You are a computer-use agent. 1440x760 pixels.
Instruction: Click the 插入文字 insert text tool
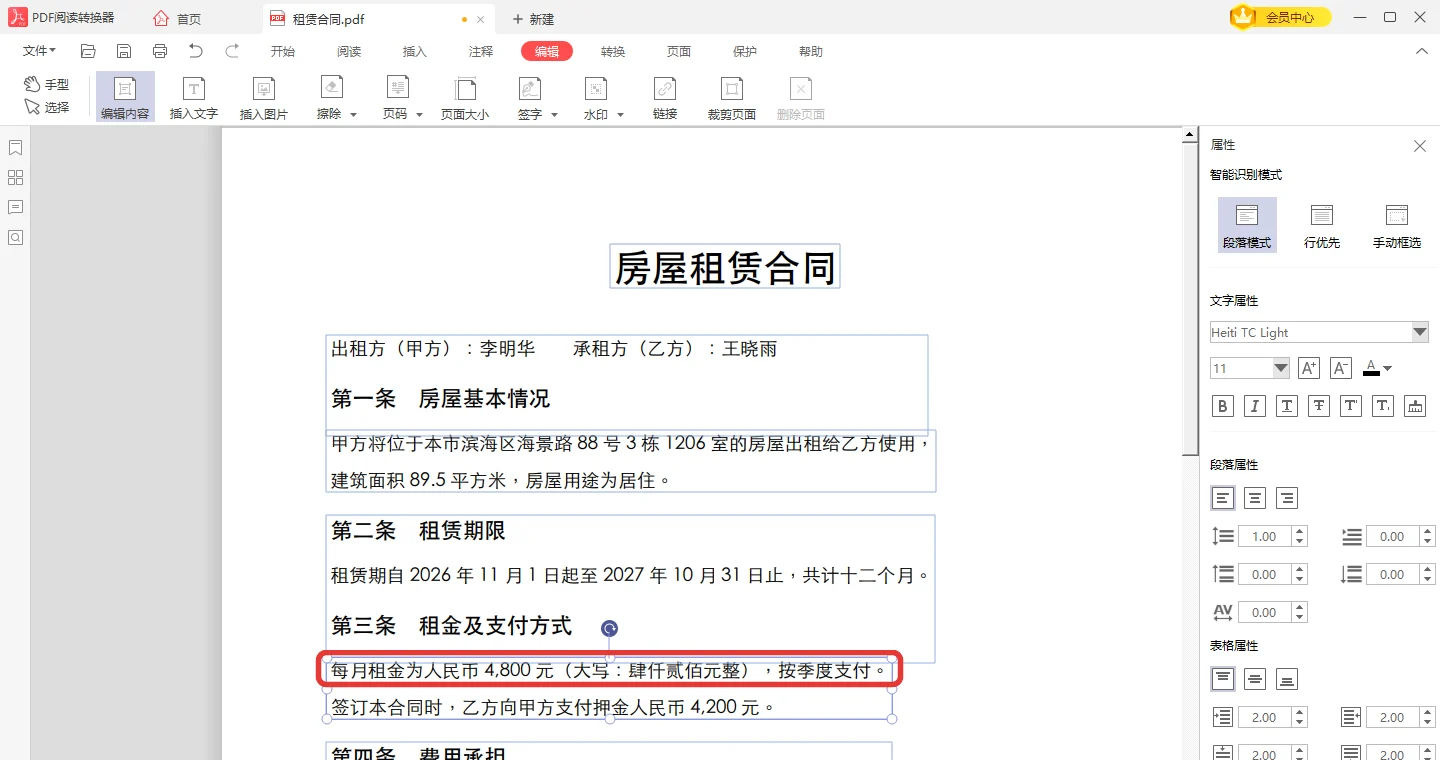(x=194, y=97)
